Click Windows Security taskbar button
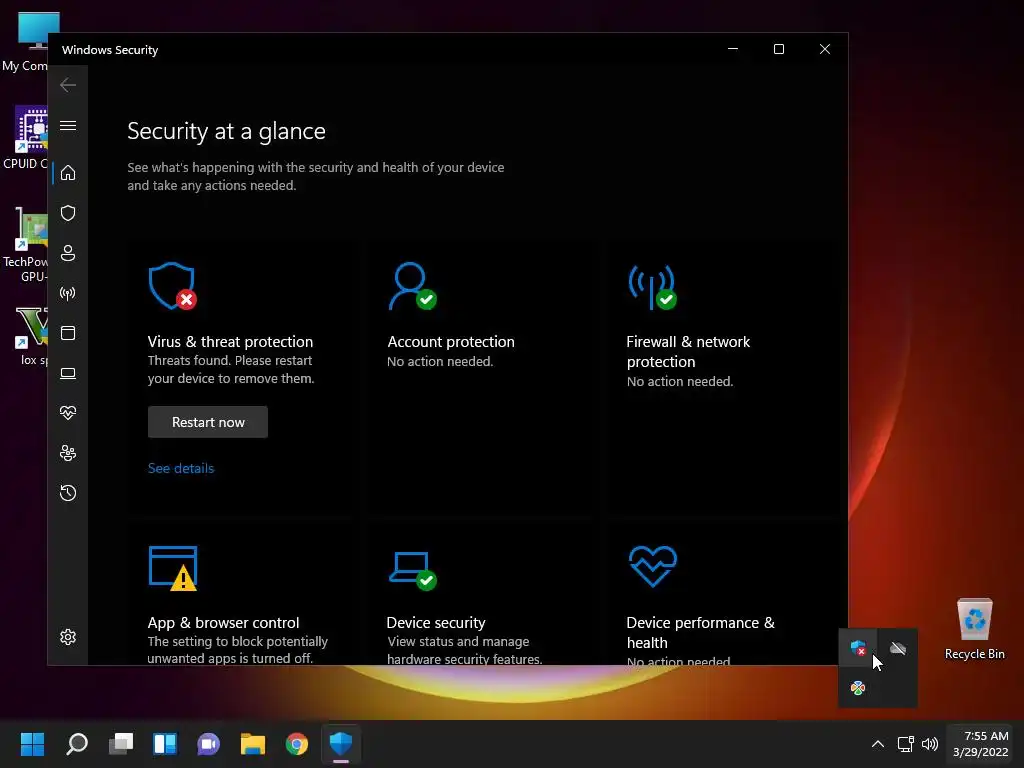Viewport: 1024px width, 768px height. coord(341,744)
